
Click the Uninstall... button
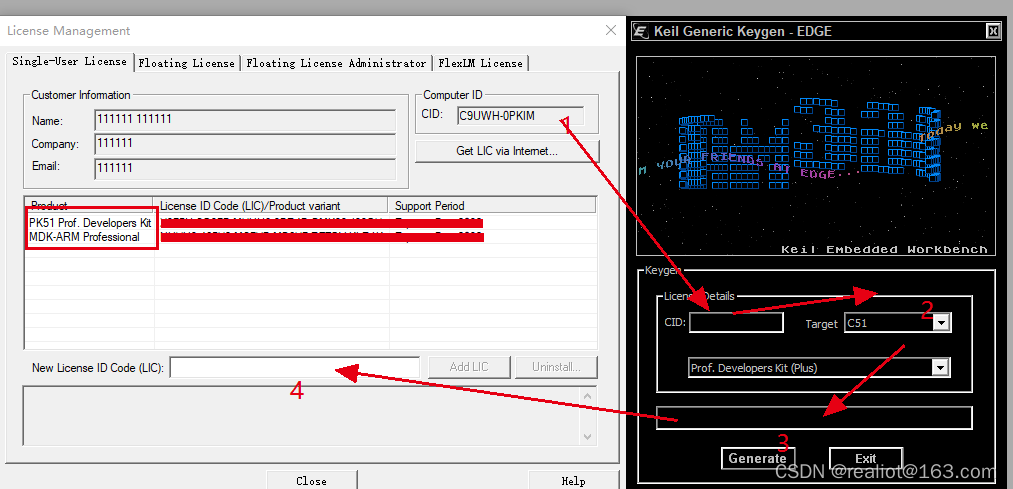(x=556, y=368)
